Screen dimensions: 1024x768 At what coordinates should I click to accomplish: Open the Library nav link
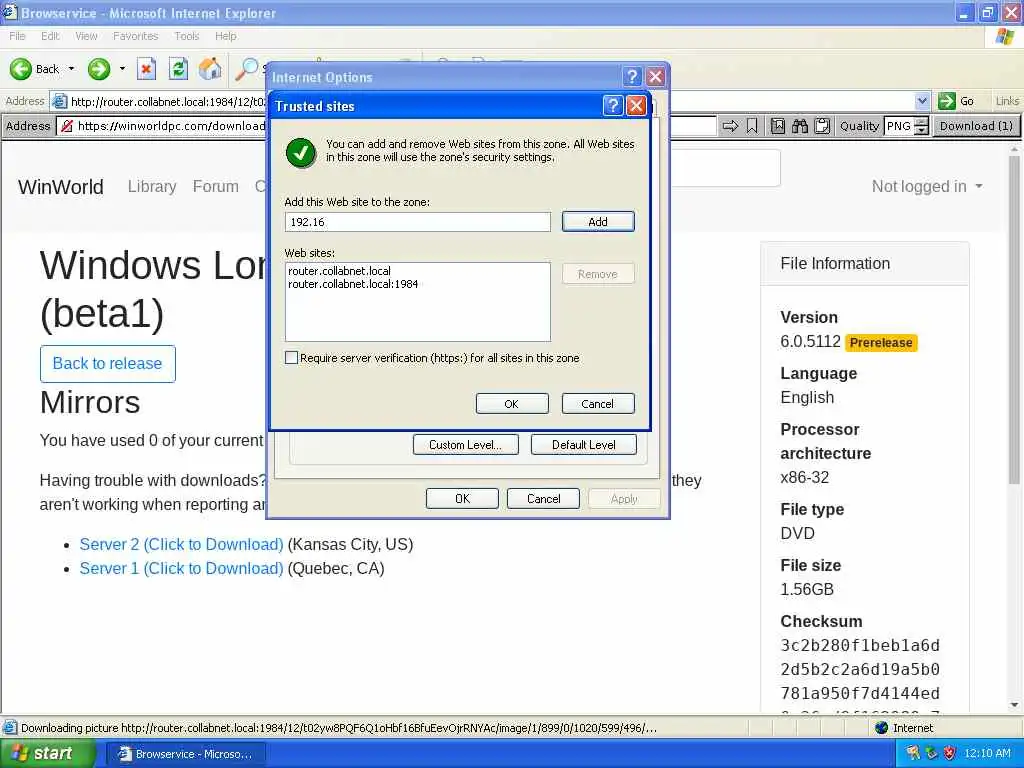152,186
